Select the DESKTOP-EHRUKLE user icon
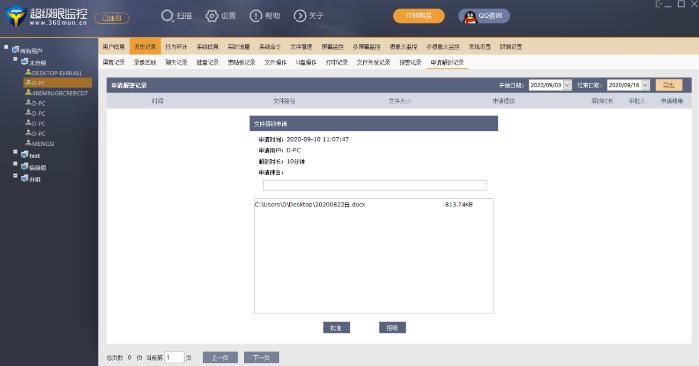Image resolution: width=699 pixels, height=366 pixels. tap(29, 72)
